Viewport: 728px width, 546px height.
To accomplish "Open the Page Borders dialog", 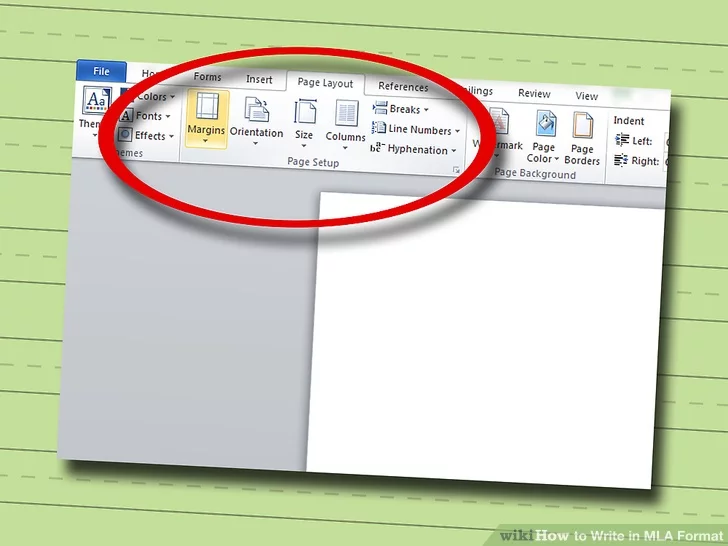I will point(582,140).
